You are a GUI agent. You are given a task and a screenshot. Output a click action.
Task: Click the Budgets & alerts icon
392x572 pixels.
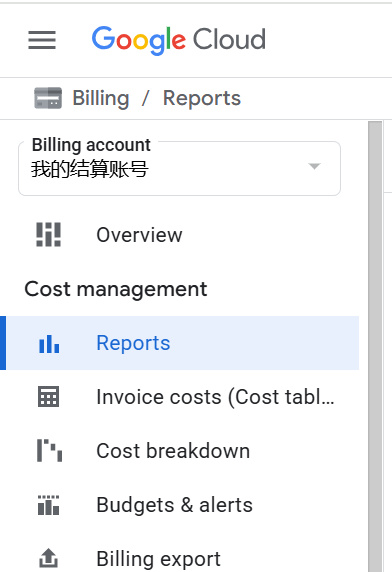[x=48, y=505]
